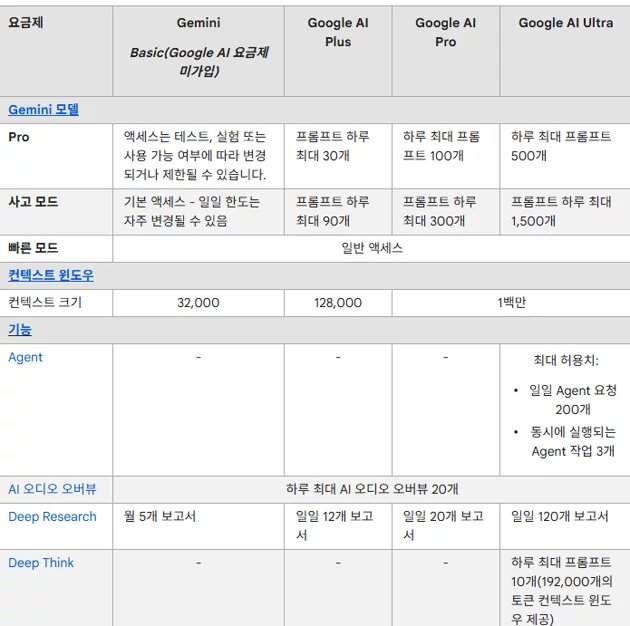Click the 동시에 실행되는 Agent 작업 3개 bullet

pos(573,442)
